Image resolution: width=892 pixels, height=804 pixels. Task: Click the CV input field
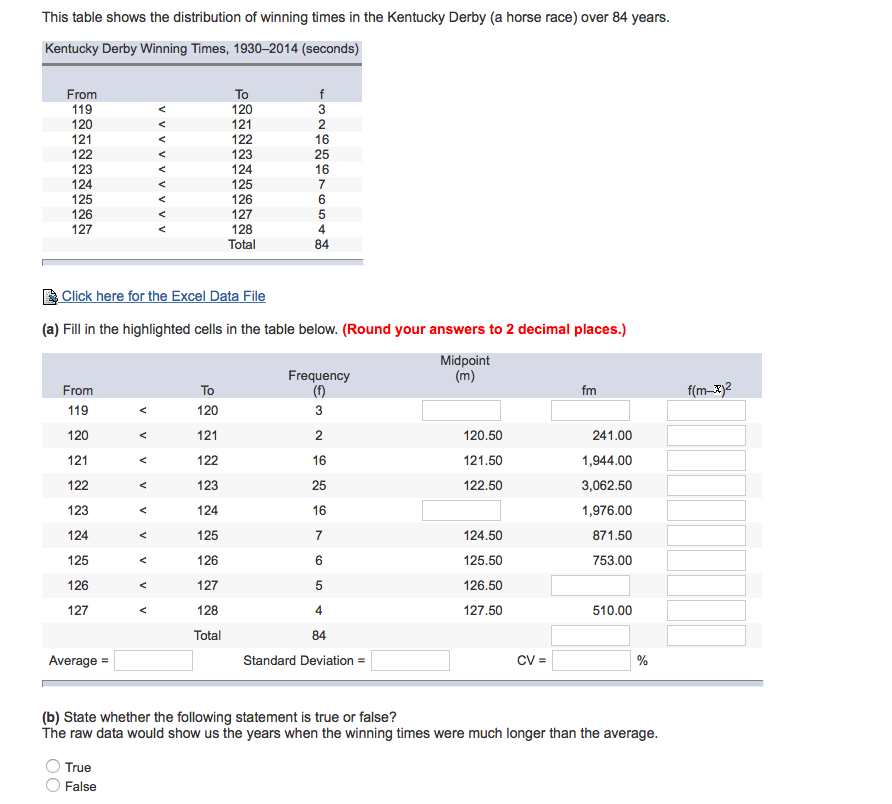tap(588, 660)
